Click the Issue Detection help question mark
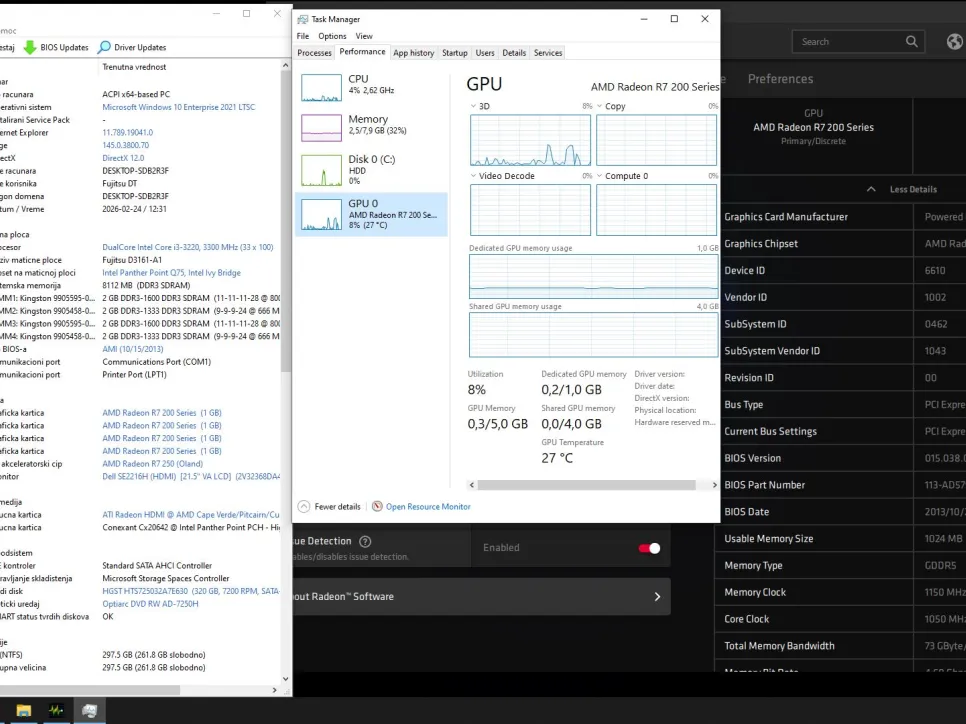966x724 pixels. coord(365,541)
